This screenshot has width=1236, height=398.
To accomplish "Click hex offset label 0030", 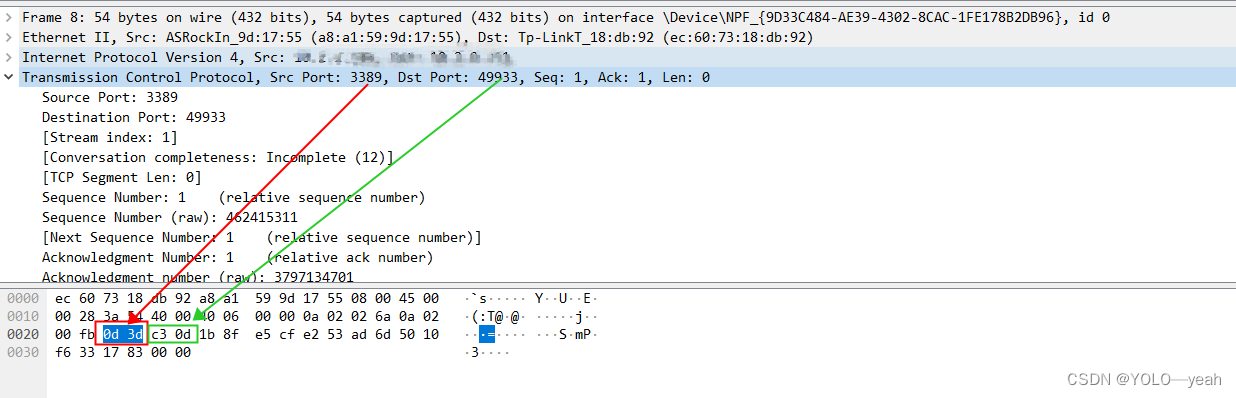I will point(22,352).
